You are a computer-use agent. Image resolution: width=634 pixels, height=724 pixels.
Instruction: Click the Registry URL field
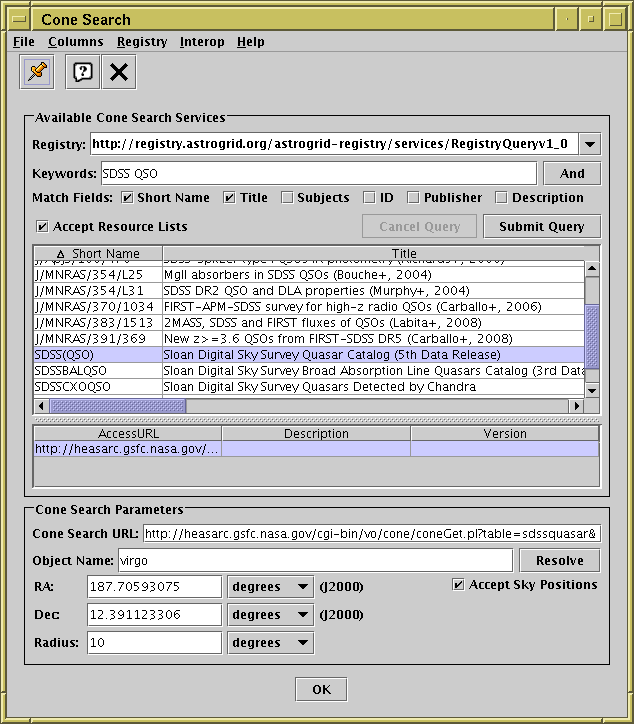tap(334, 144)
